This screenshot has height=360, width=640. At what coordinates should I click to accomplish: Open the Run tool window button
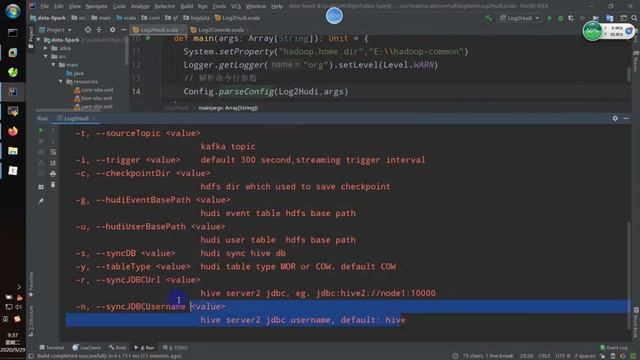[x=144, y=348]
